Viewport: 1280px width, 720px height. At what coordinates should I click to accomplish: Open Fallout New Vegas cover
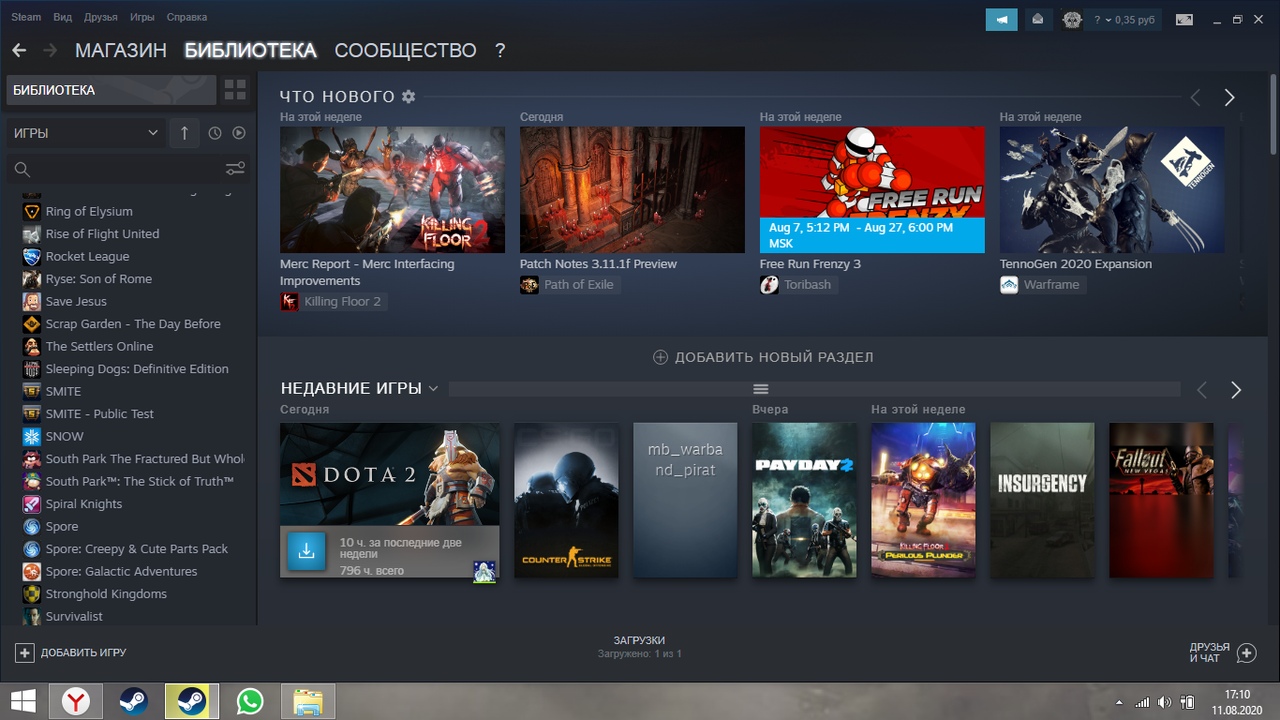tap(1161, 500)
